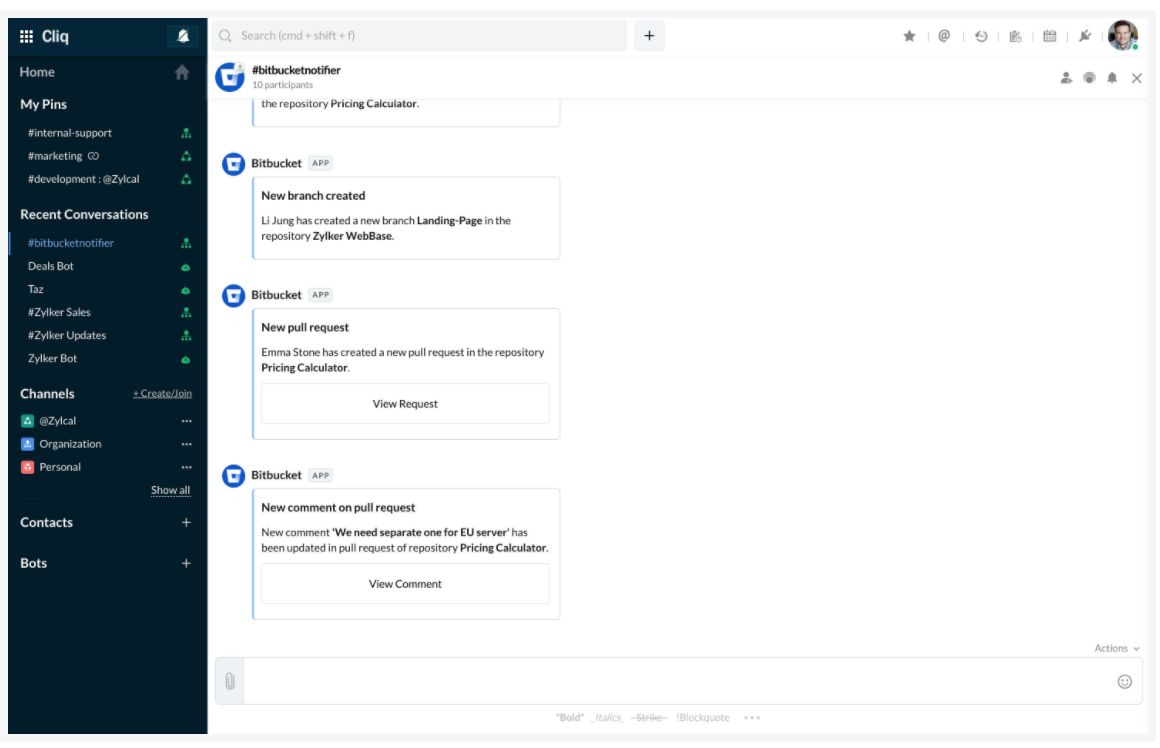The width and height of the screenshot is (1160, 748).
Task: Click the attachment paperclip icon
Action: [230, 681]
